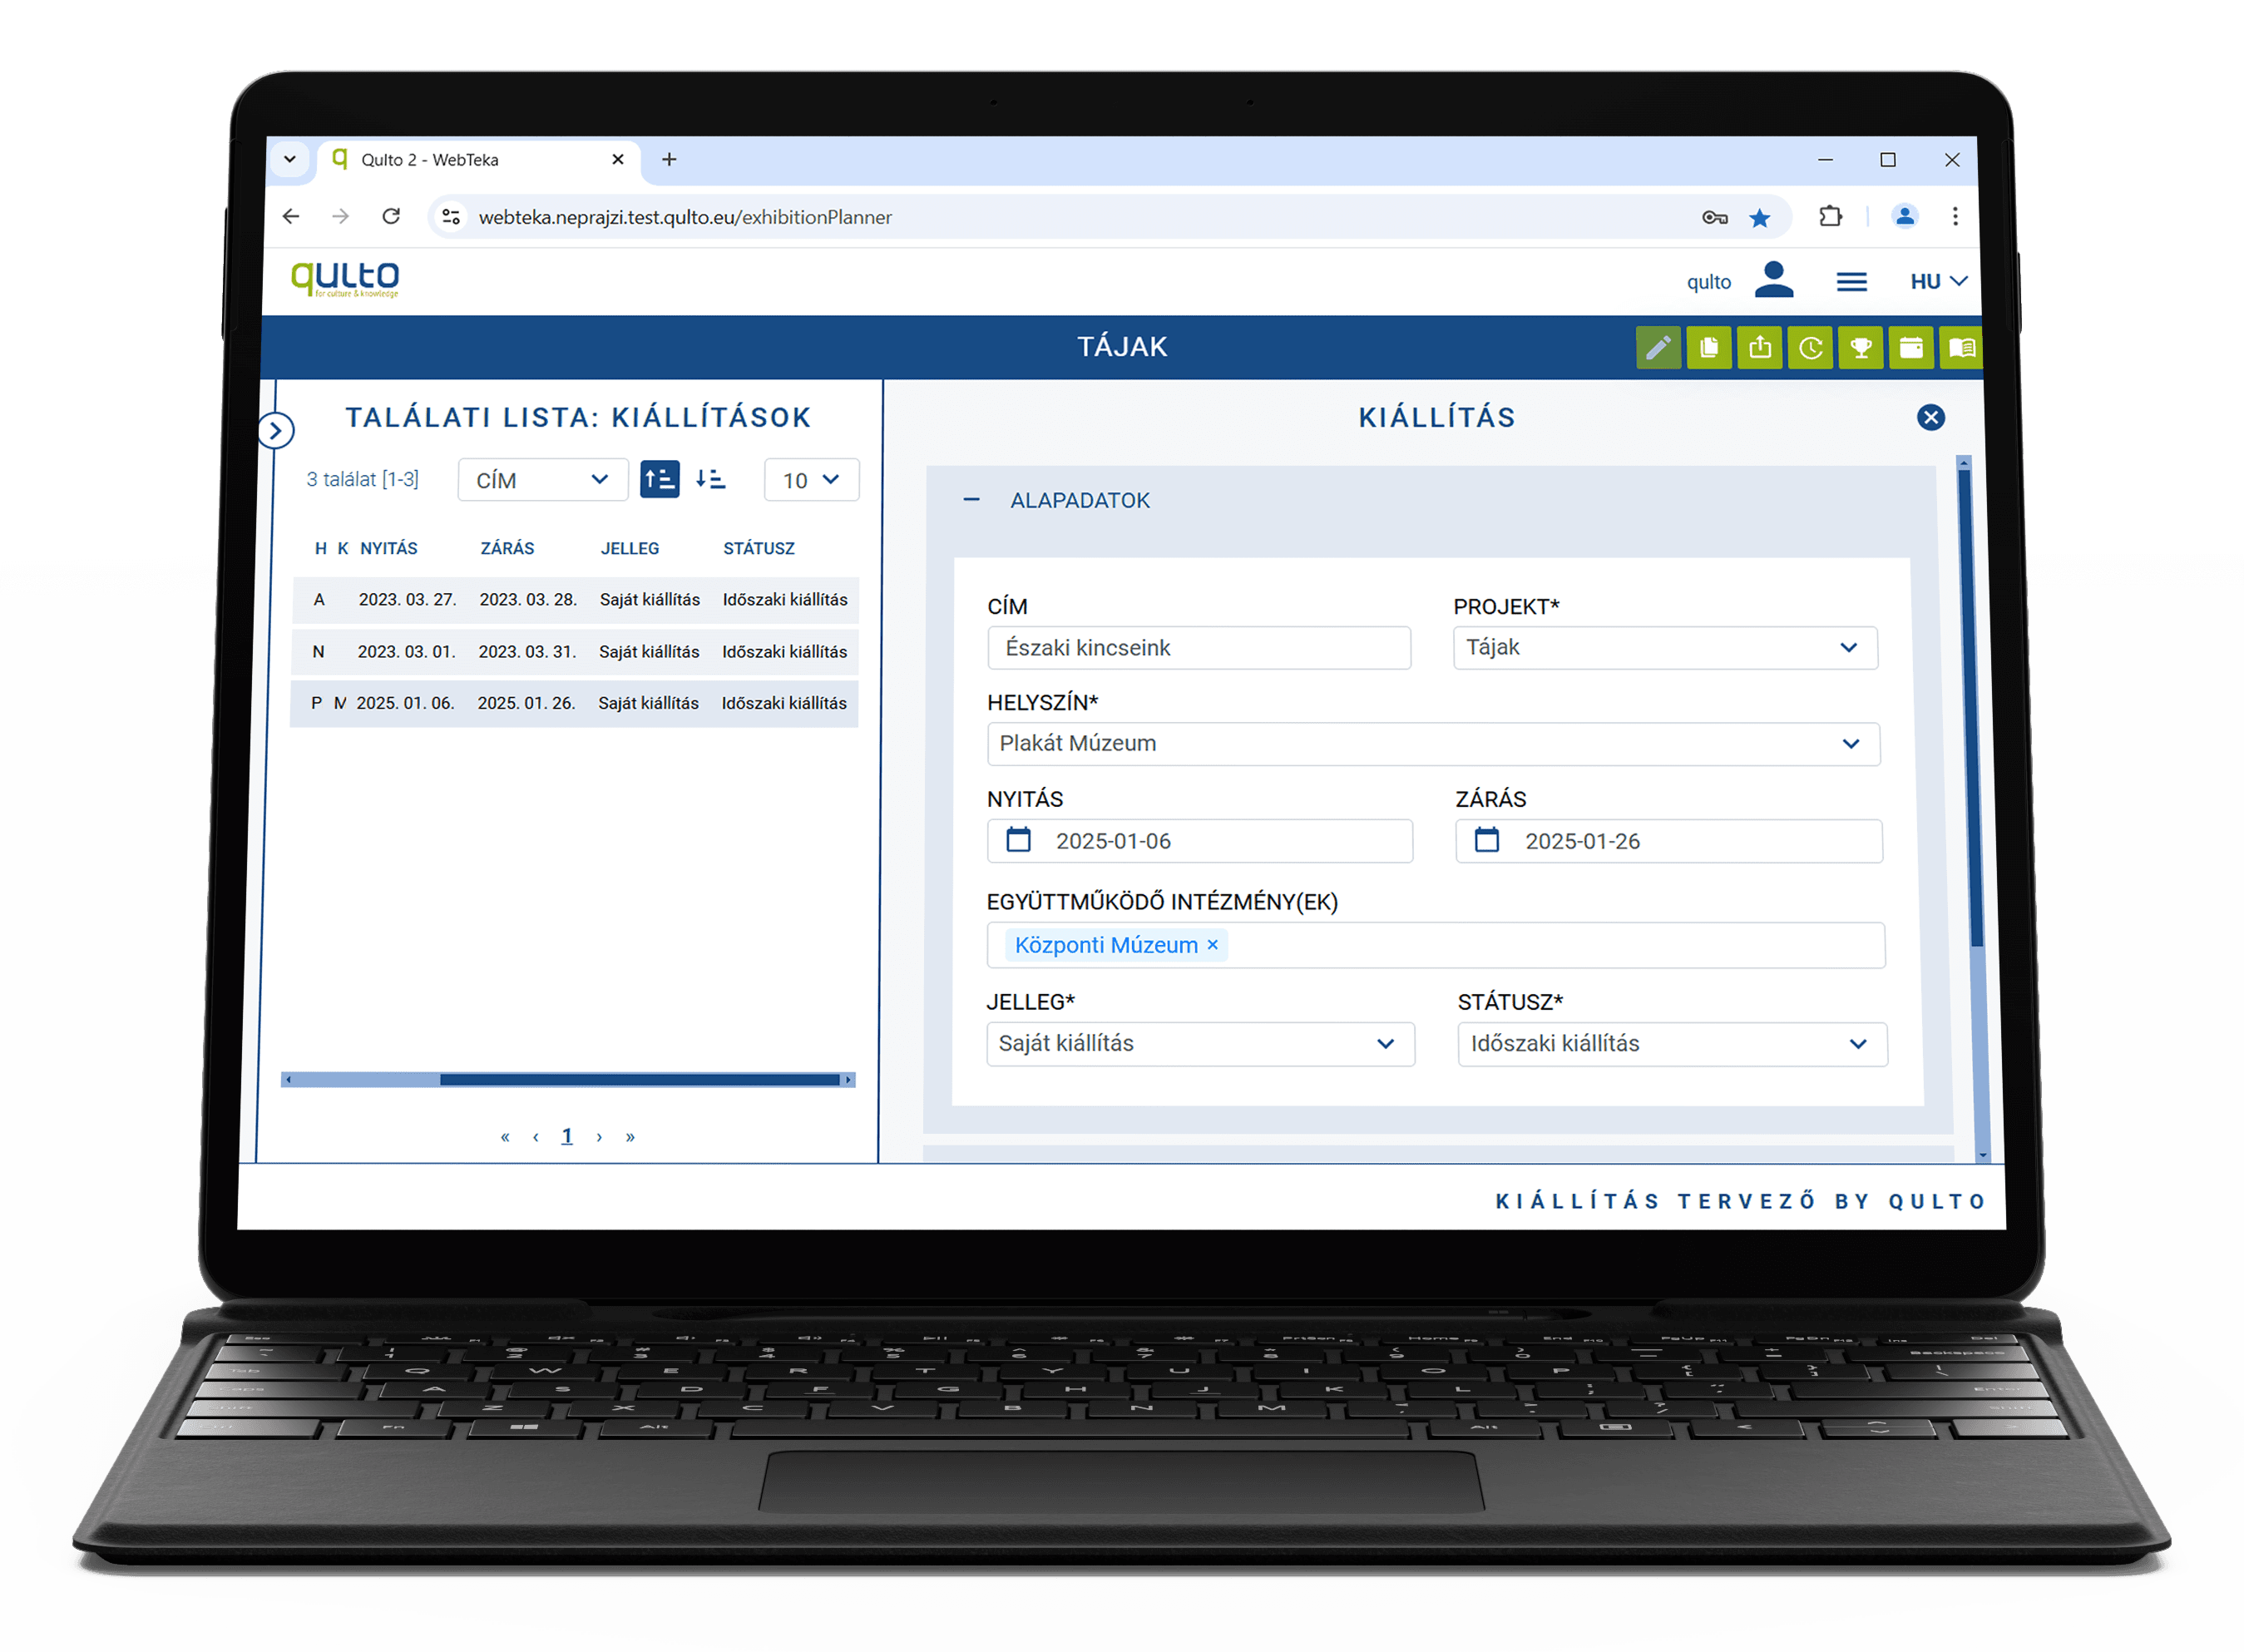Click the open book icon in the toolbar
Screen dimensions: 2244x1652
click(x=1961, y=348)
